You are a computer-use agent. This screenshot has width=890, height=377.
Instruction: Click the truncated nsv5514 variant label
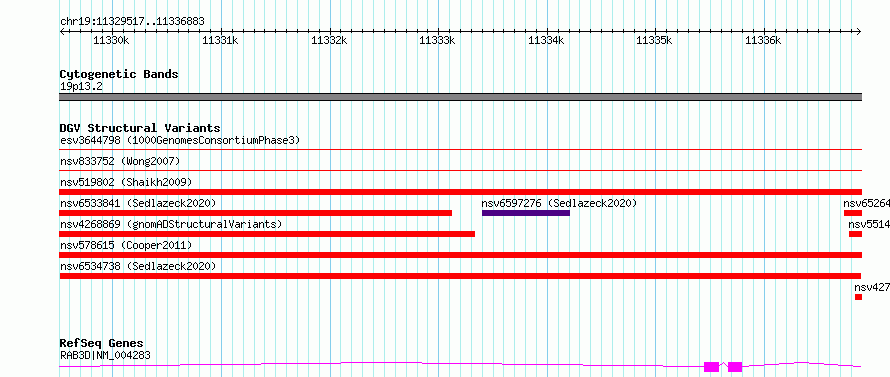coord(868,224)
